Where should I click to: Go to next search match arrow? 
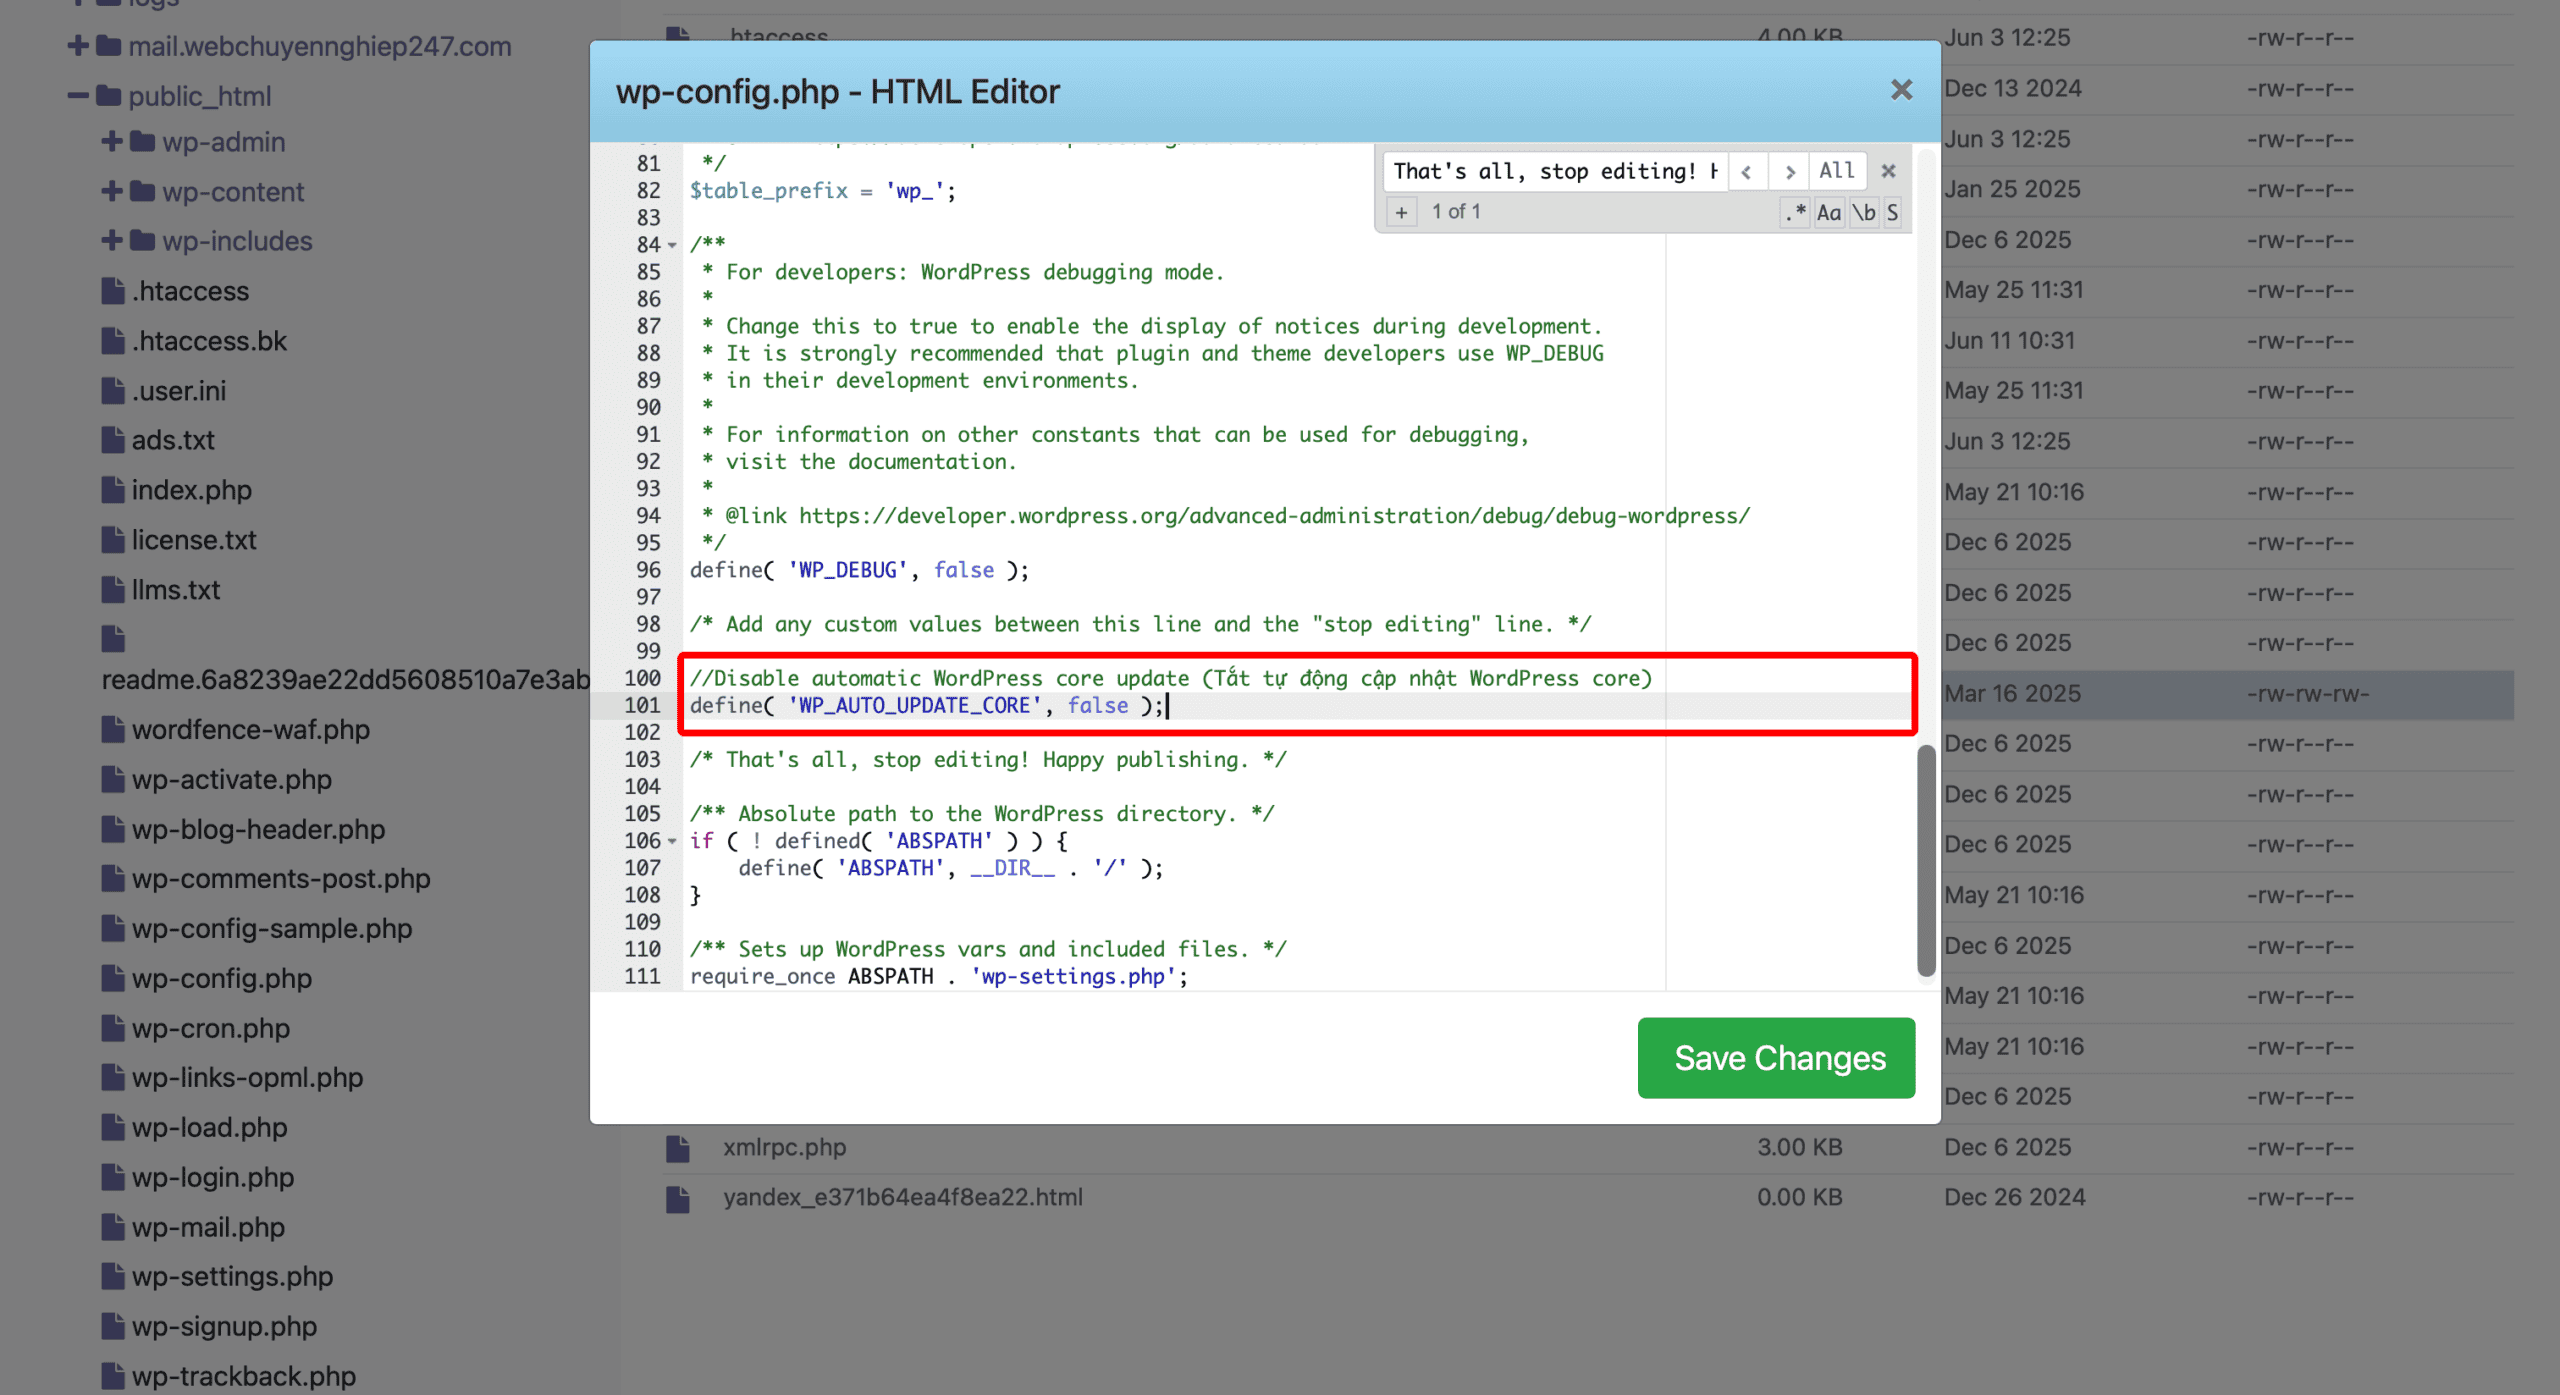pyautogui.click(x=1789, y=172)
